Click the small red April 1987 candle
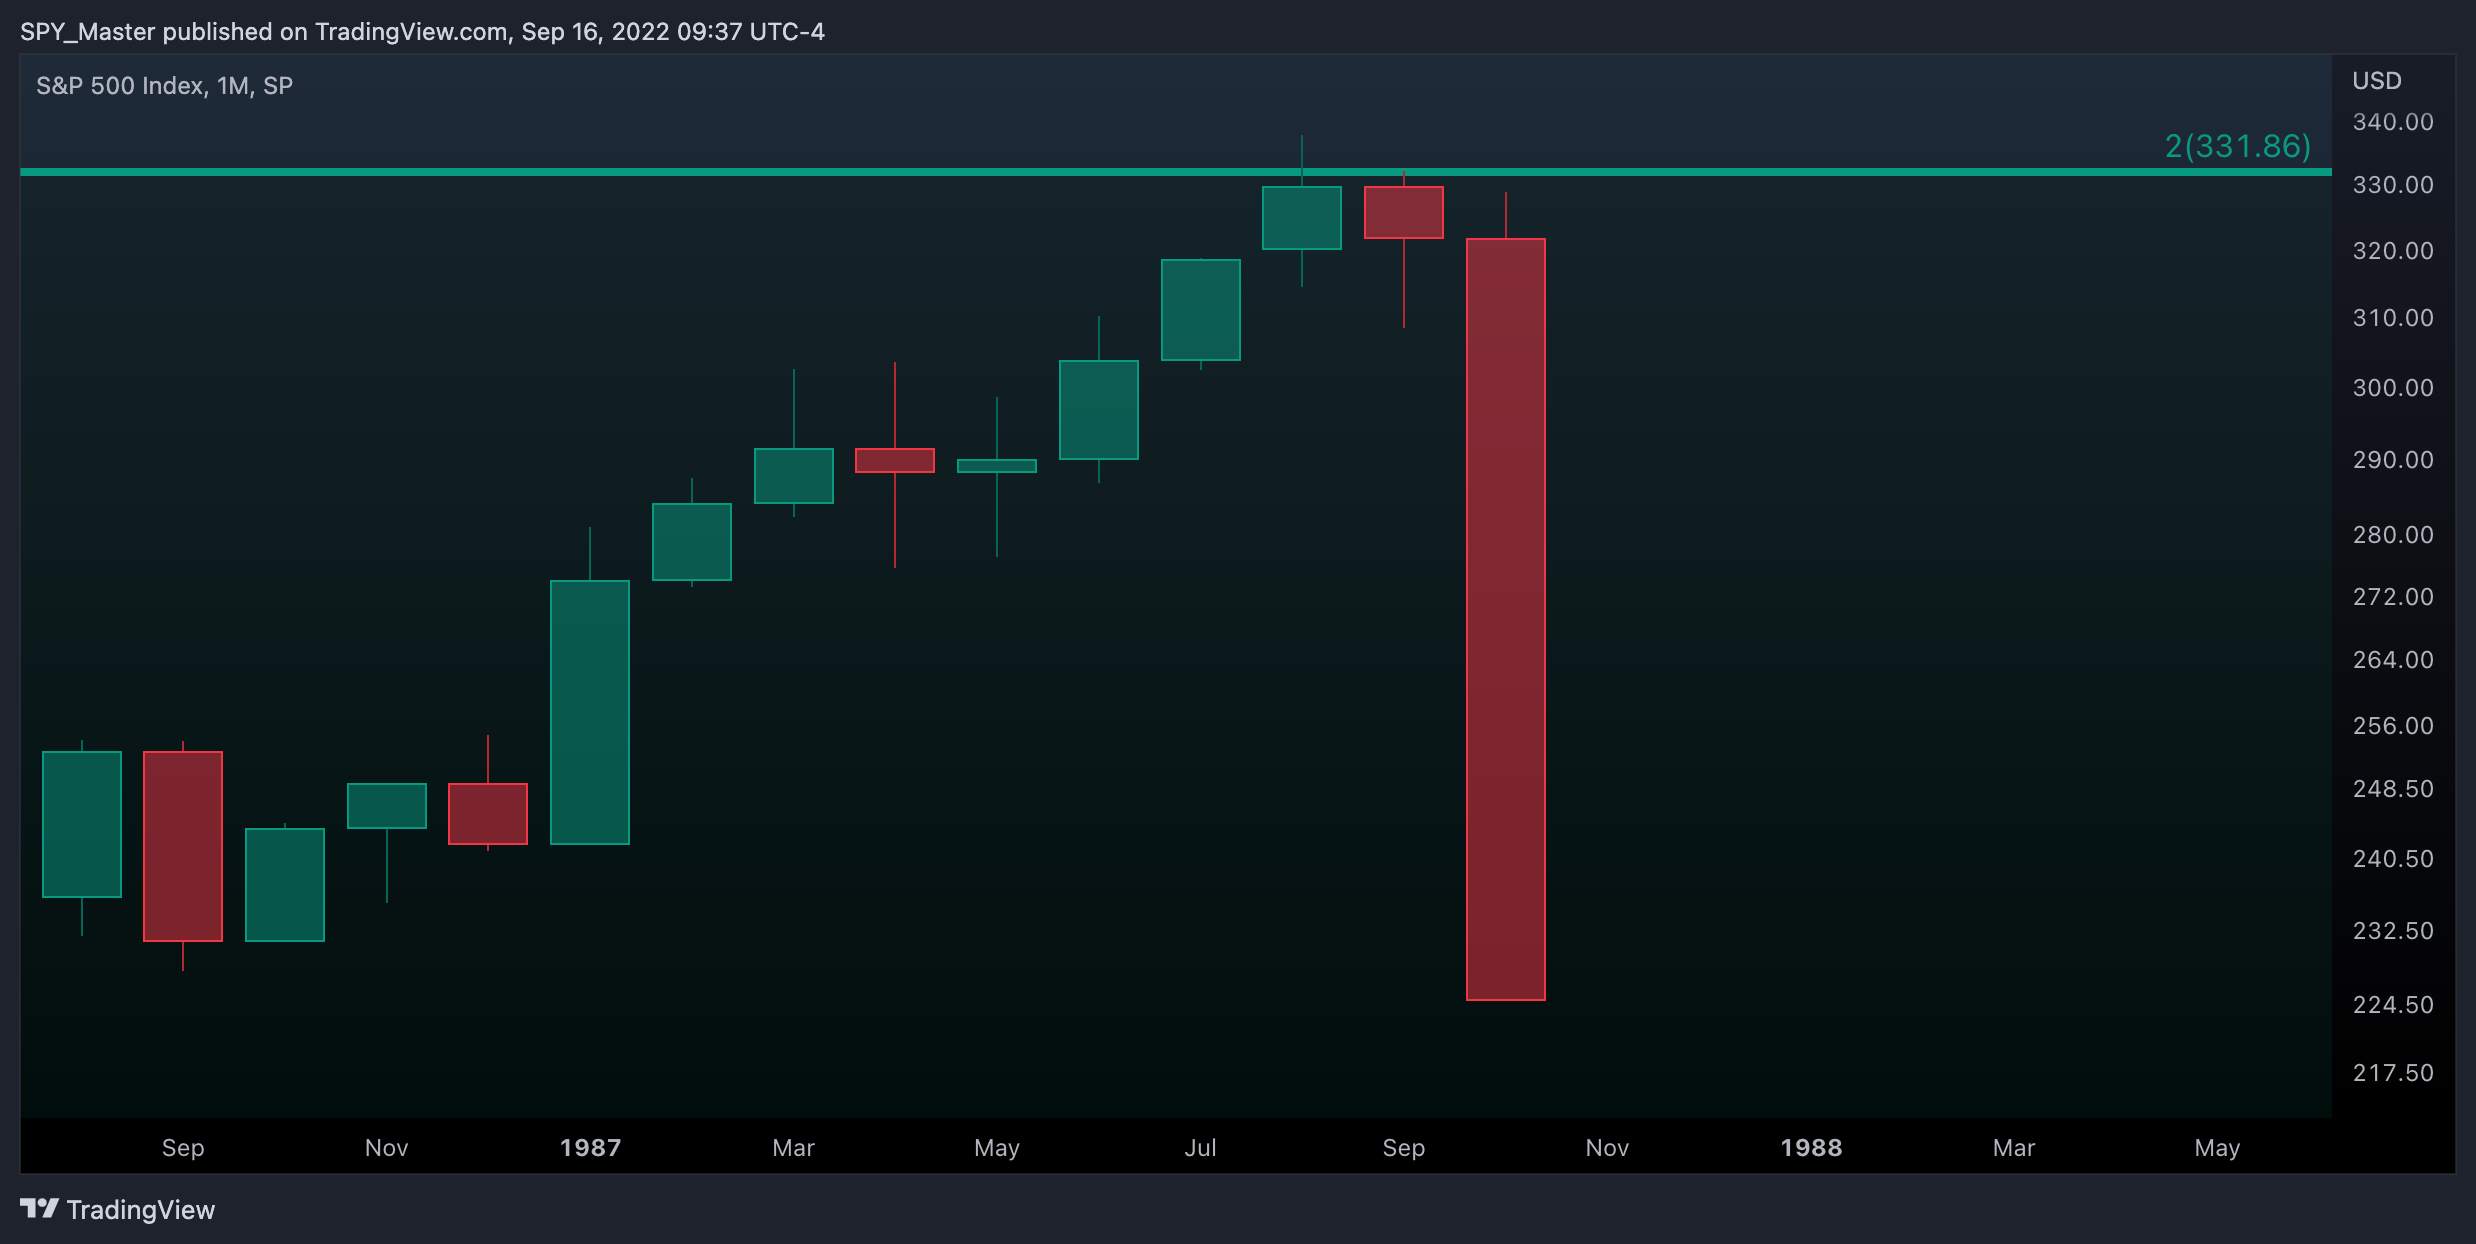 pyautogui.click(x=894, y=460)
